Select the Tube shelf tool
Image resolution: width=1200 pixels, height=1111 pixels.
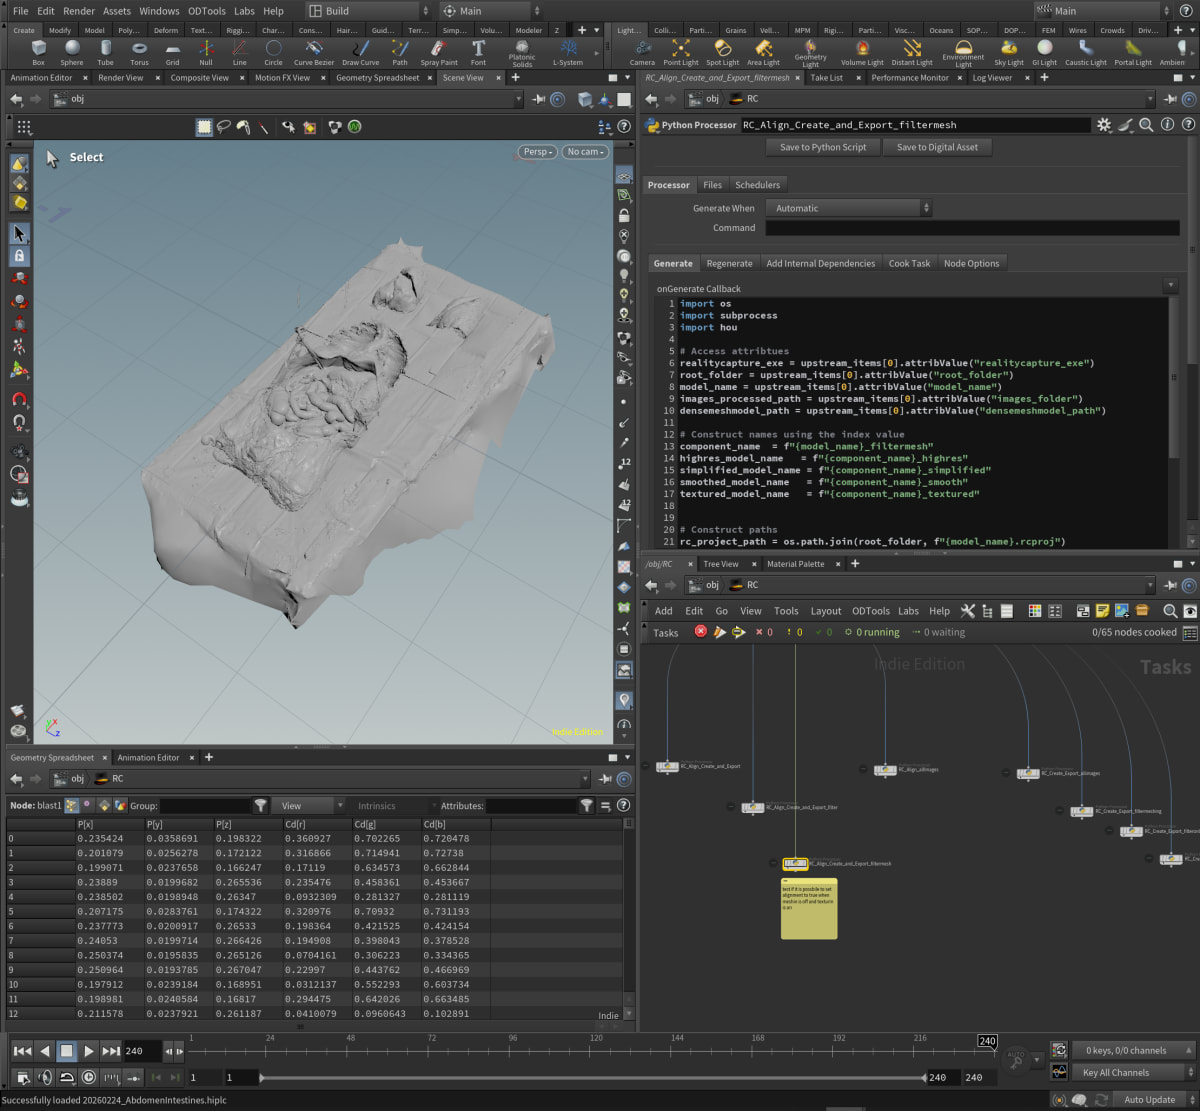pyautogui.click(x=105, y=52)
